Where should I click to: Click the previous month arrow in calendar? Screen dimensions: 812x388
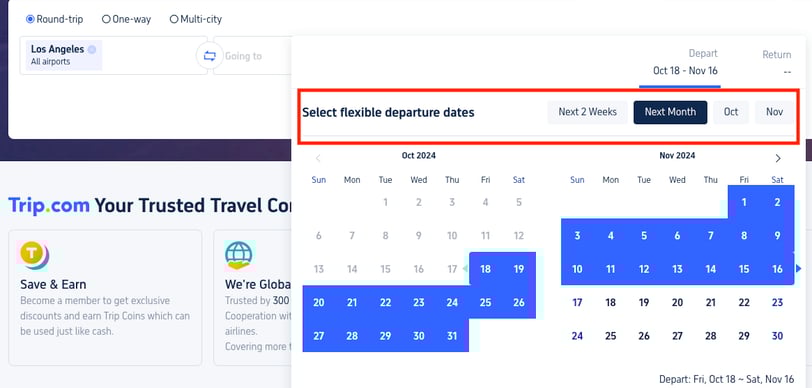[318, 158]
